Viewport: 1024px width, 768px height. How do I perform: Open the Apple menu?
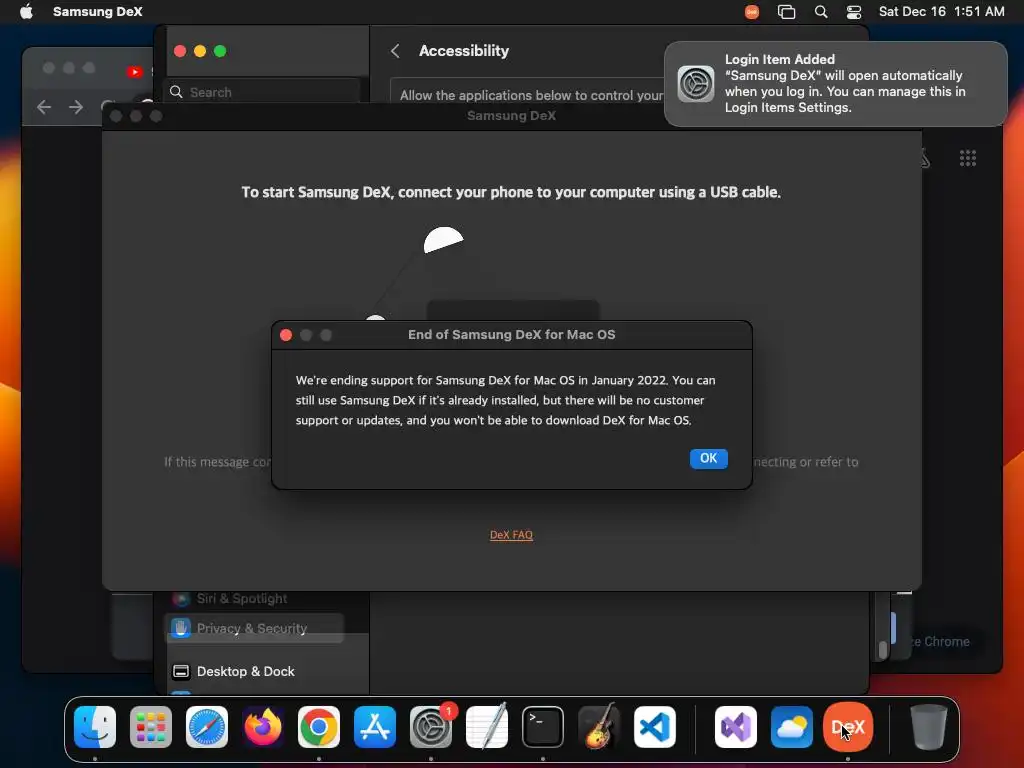point(26,12)
